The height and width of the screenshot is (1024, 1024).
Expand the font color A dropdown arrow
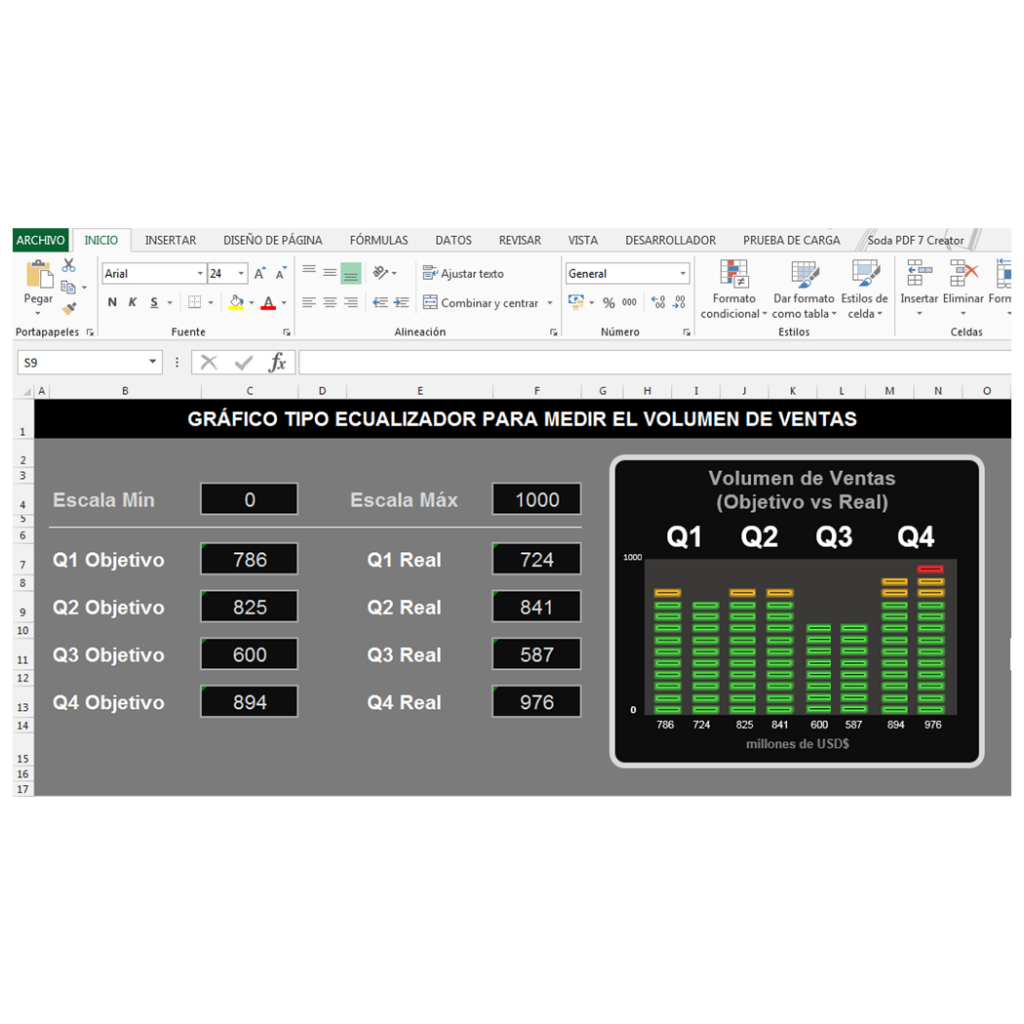(x=284, y=302)
